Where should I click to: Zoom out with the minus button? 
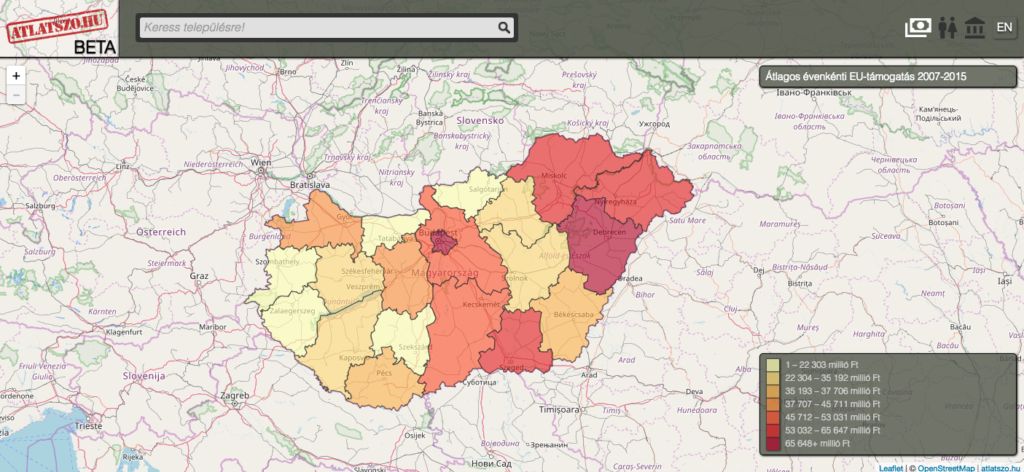click(x=16, y=95)
